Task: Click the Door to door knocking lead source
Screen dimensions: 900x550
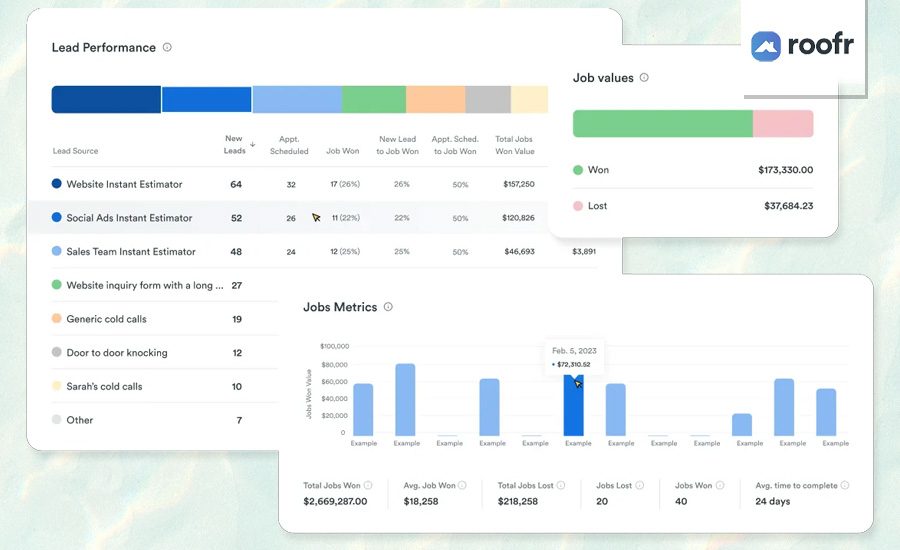Action: coord(117,353)
